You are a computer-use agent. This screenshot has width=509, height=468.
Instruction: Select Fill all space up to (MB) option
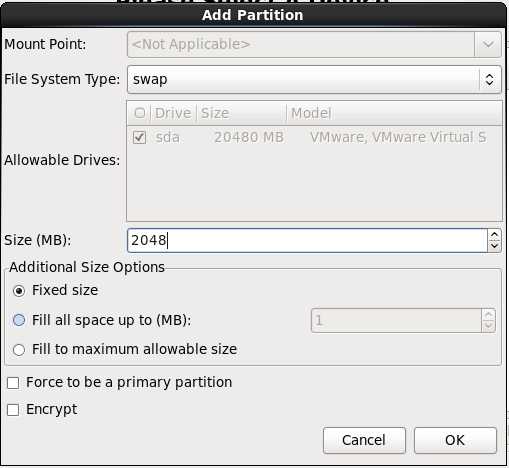pyautogui.click(x=19, y=320)
